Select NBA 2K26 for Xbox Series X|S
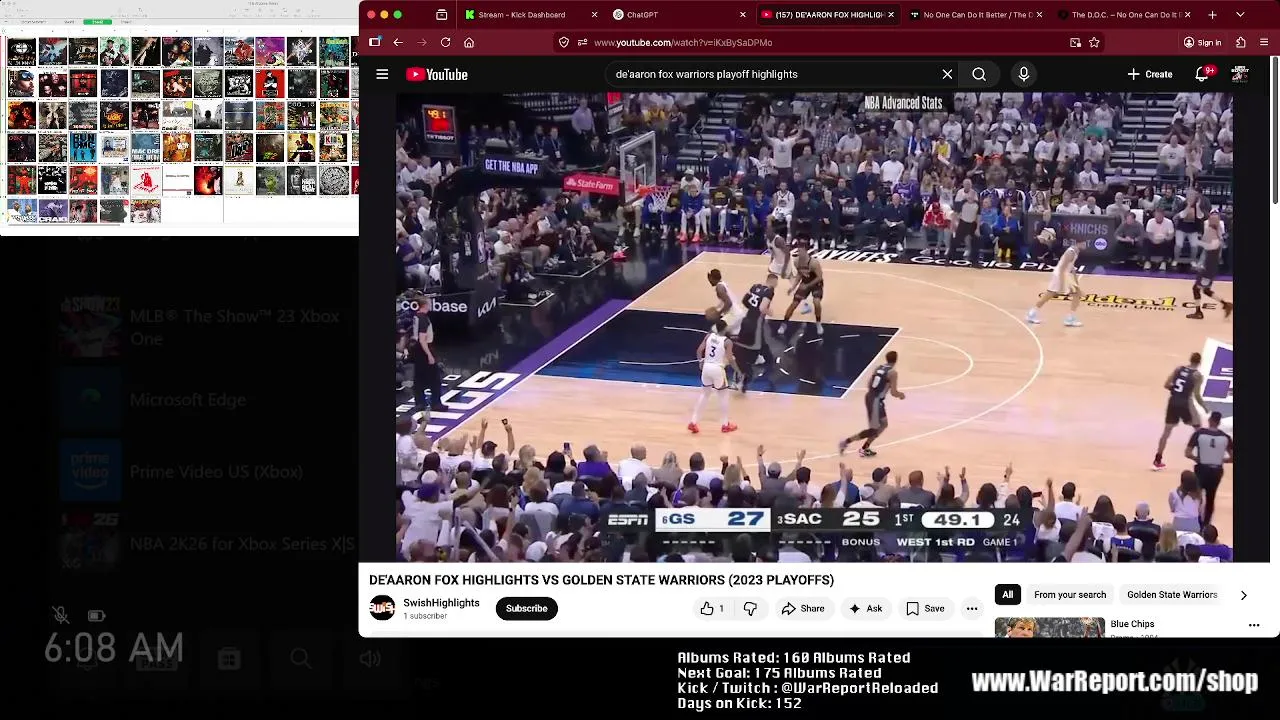This screenshot has width=1280, height=720. 207,544
